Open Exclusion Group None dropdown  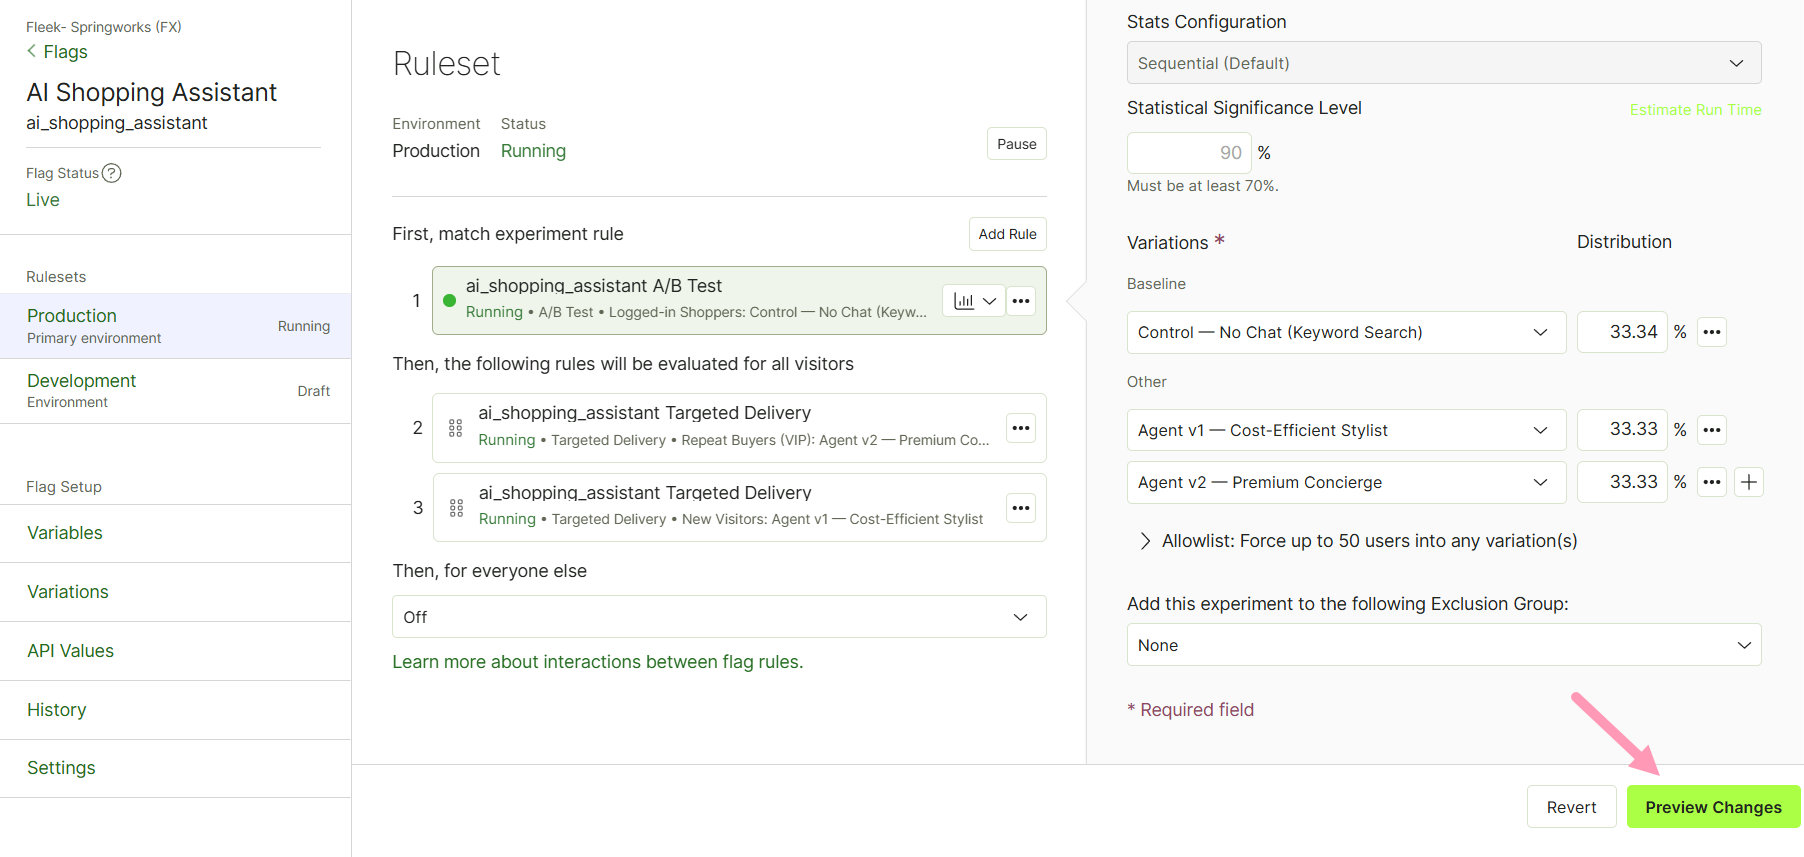coord(1444,645)
